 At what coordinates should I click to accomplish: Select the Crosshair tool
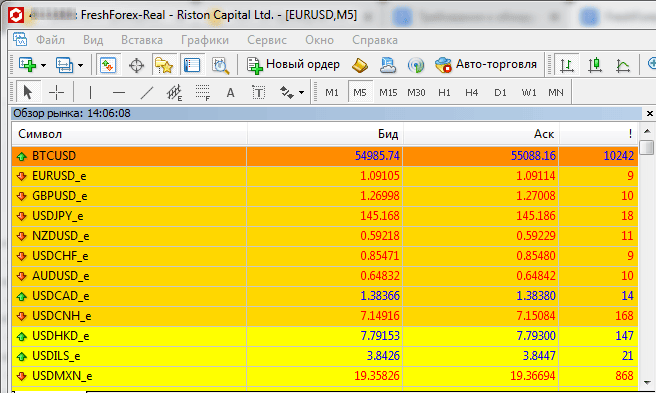56,92
